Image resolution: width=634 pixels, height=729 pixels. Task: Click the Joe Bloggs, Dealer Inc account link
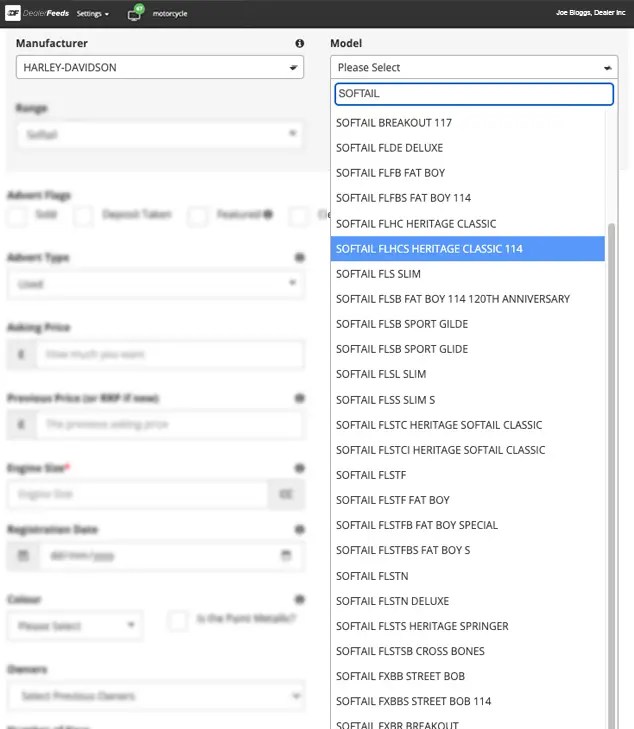tap(590, 13)
